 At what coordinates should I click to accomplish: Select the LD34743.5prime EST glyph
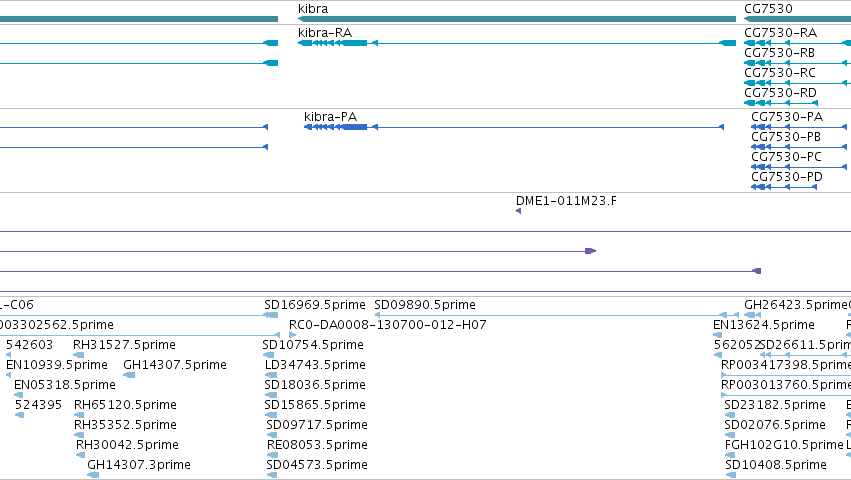pos(271,375)
